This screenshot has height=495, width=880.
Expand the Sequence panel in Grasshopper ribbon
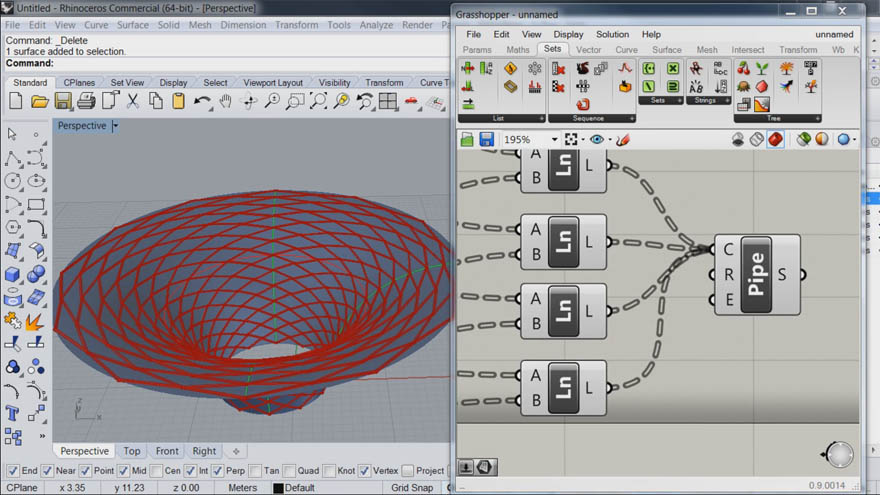pyautogui.click(x=632, y=118)
